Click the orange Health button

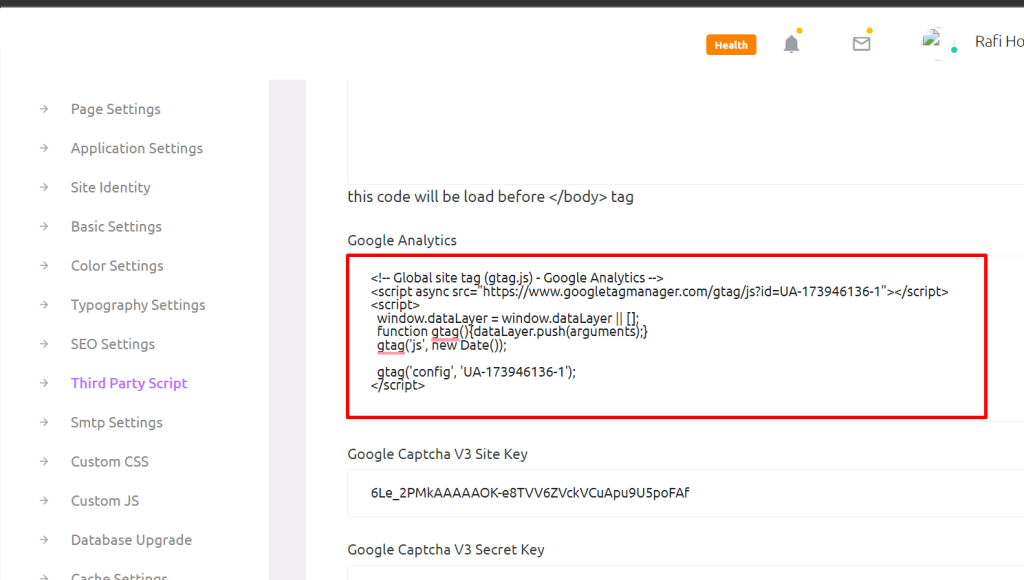731,45
